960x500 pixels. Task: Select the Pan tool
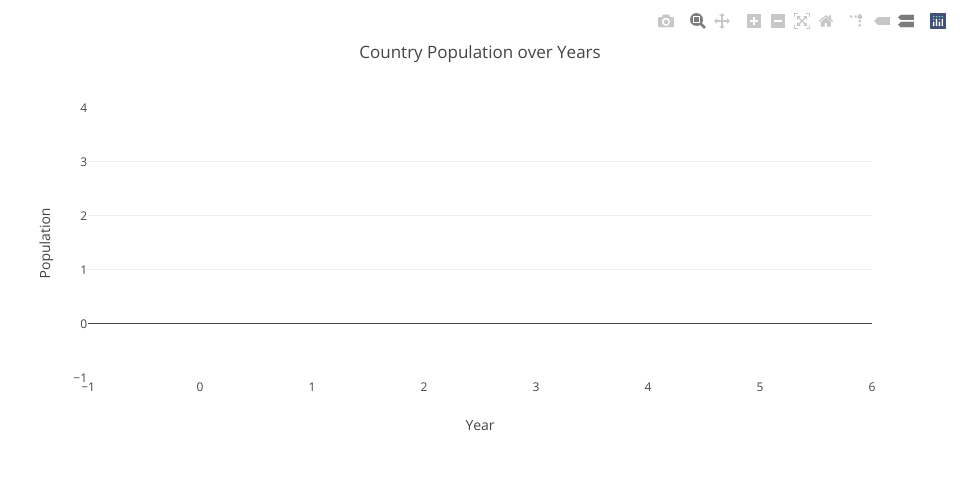coord(722,21)
